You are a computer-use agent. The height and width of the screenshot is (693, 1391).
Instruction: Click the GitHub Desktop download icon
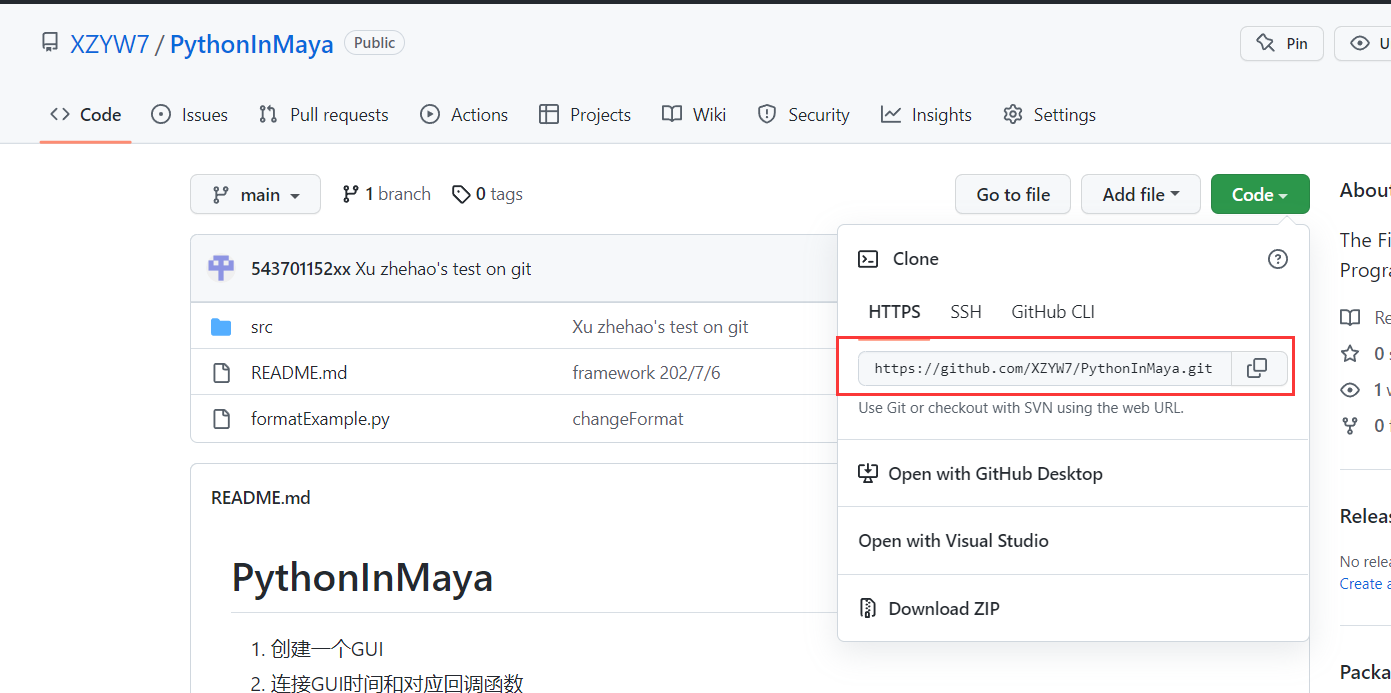click(868, 473)
